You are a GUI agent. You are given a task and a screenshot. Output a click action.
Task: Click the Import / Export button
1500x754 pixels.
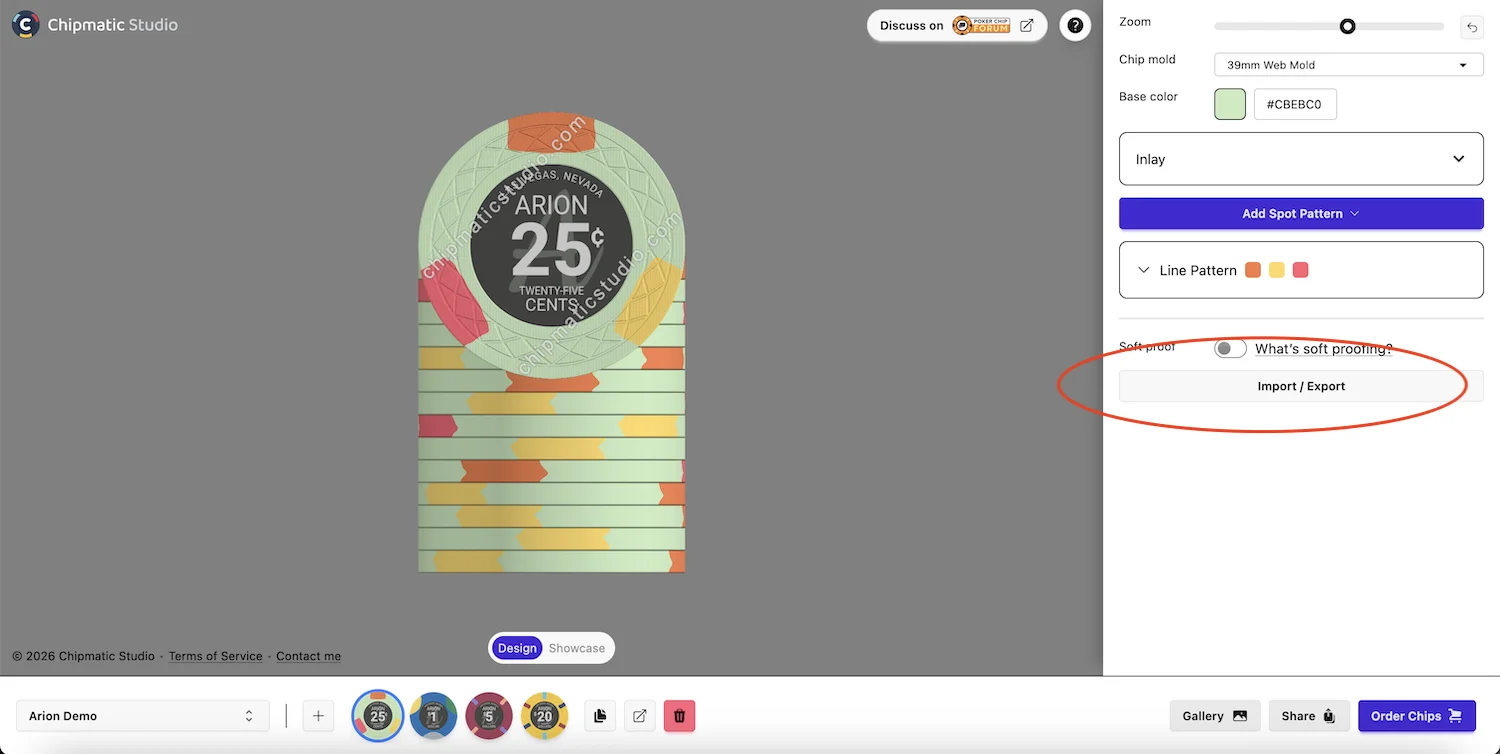tap(1301, 386)
